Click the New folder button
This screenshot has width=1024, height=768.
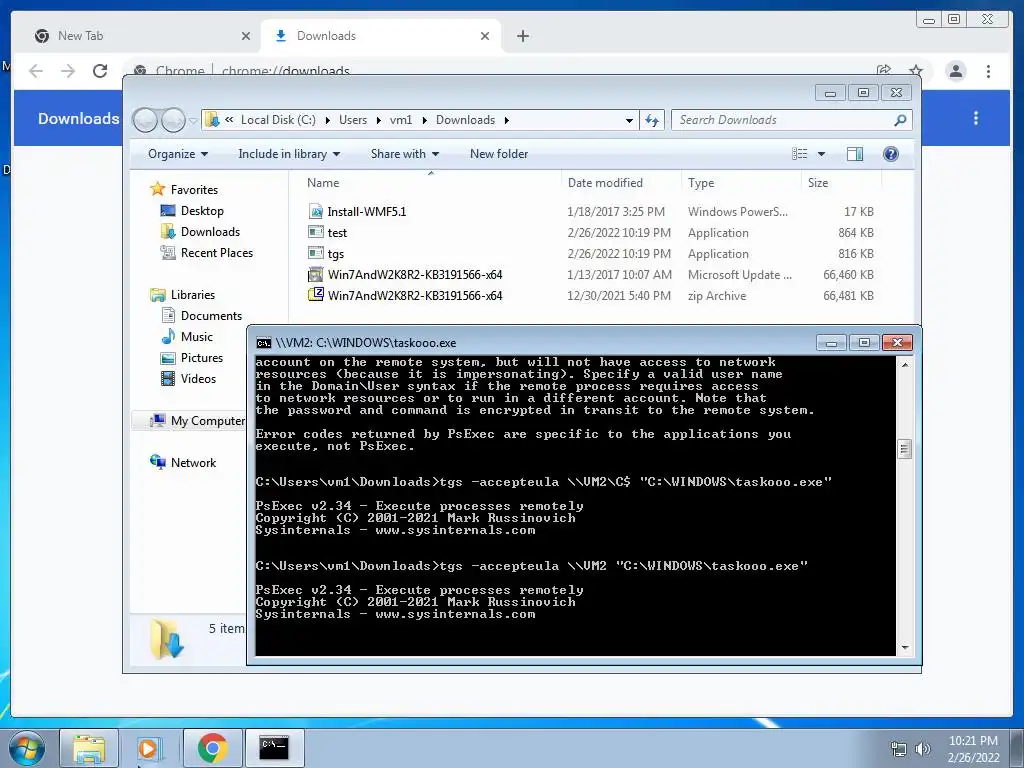[x=499, y=154]
